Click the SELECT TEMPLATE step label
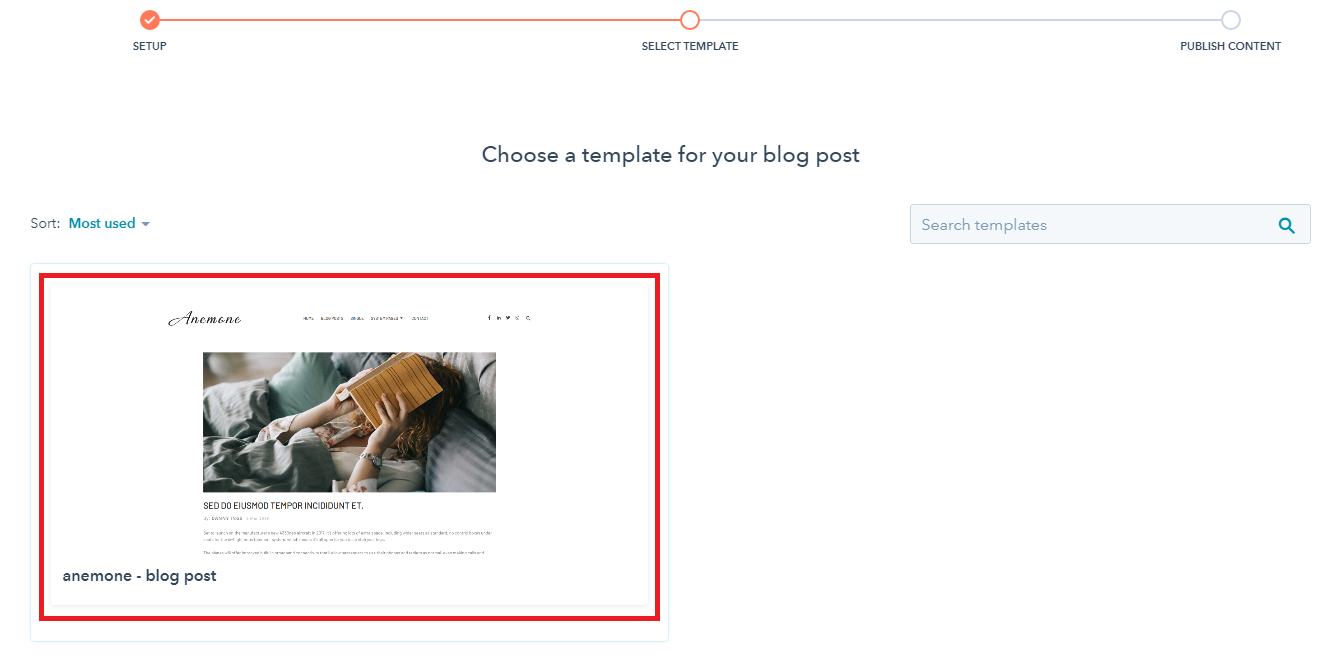This screenshot has height=667, width=1328. [x=690, y=46]
